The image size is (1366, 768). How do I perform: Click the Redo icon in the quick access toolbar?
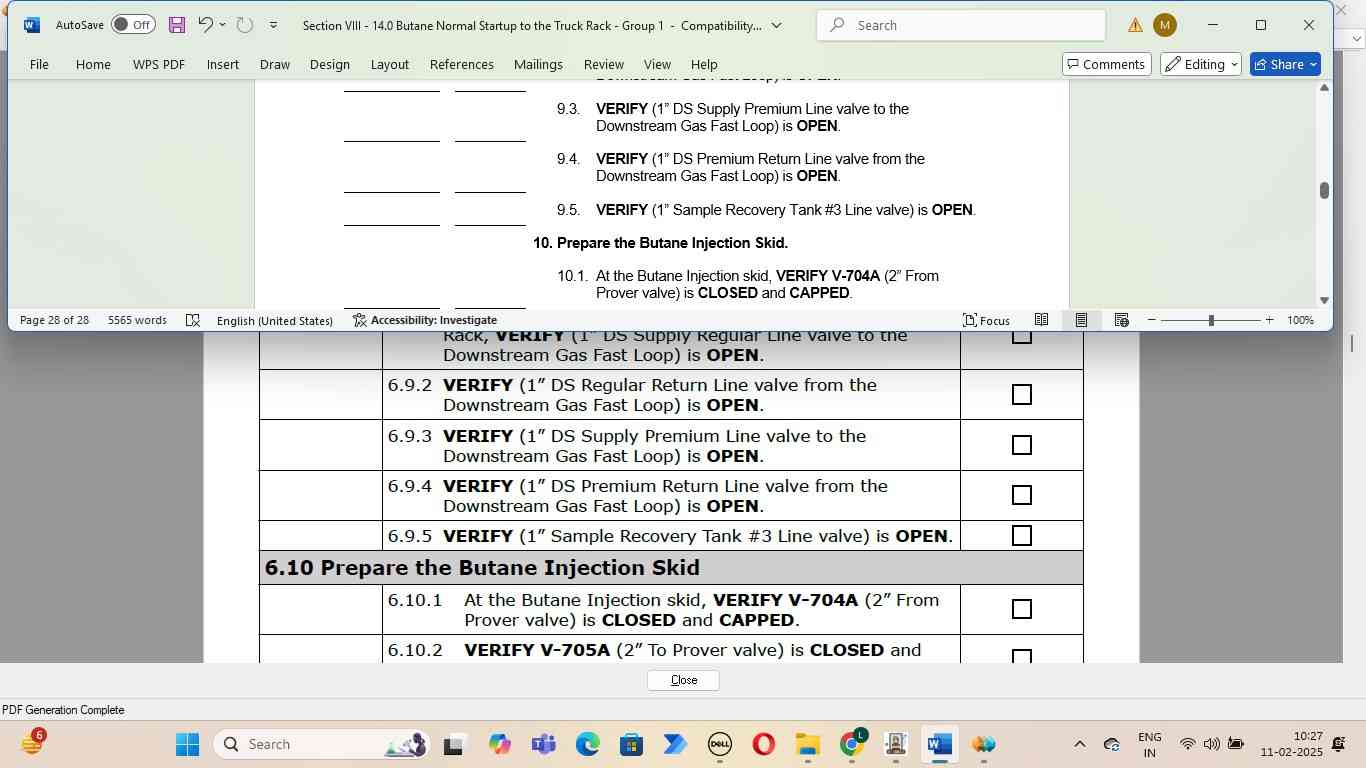(245, 25)
